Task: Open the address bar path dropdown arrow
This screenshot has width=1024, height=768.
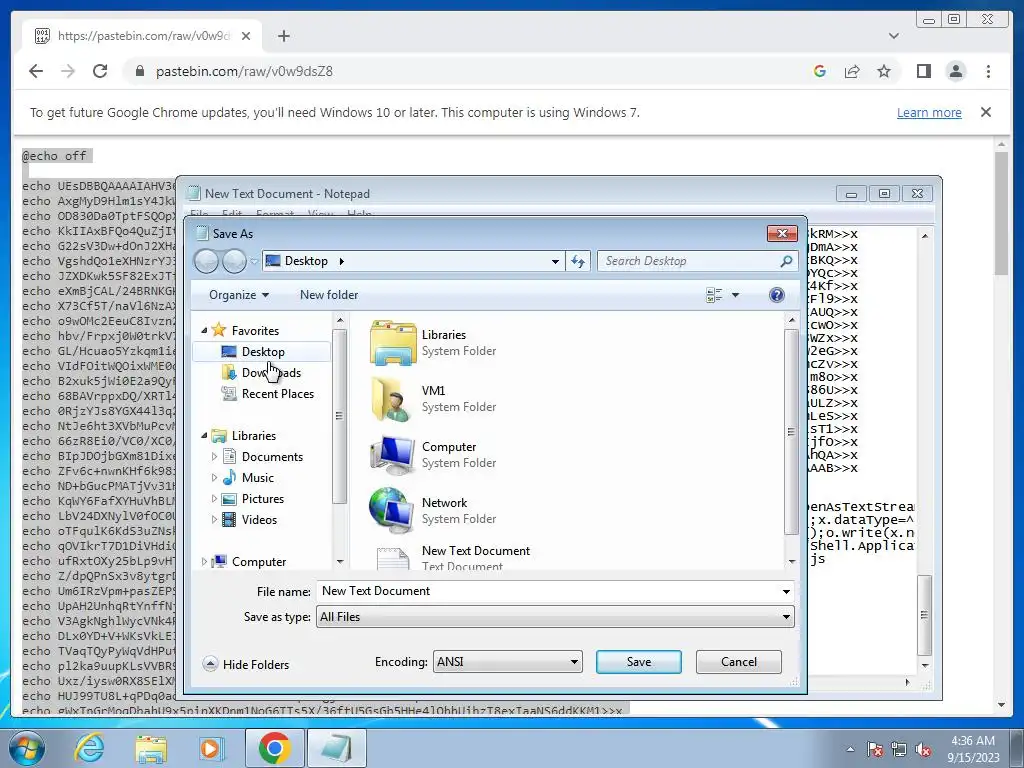Action: pos(555,261)
